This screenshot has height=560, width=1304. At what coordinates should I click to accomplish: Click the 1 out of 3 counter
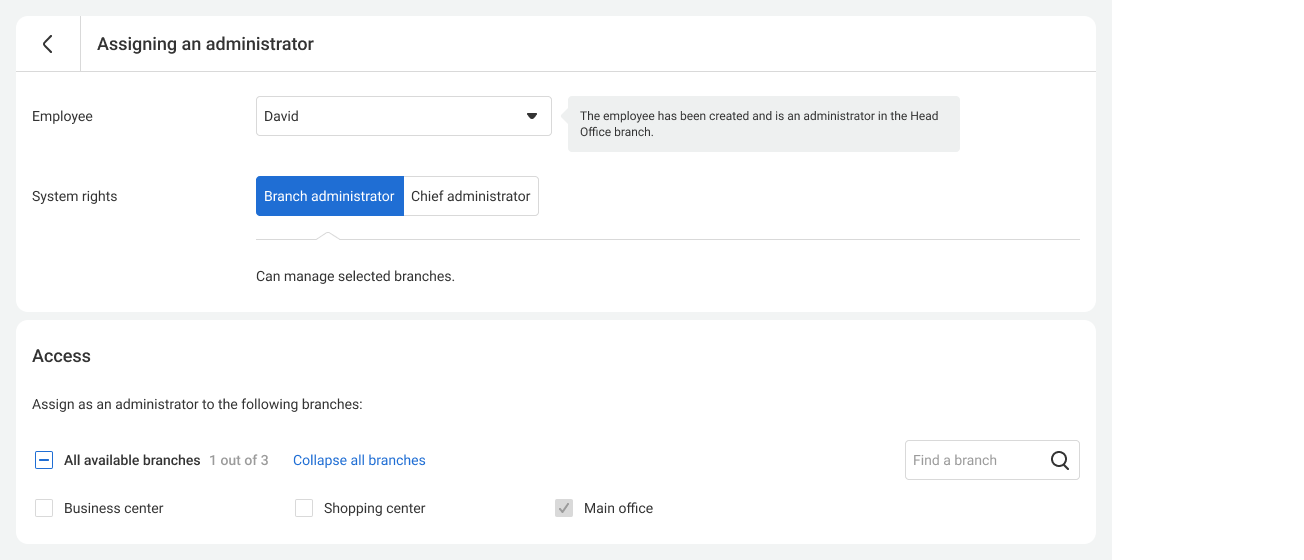click(x=239, y=460)
